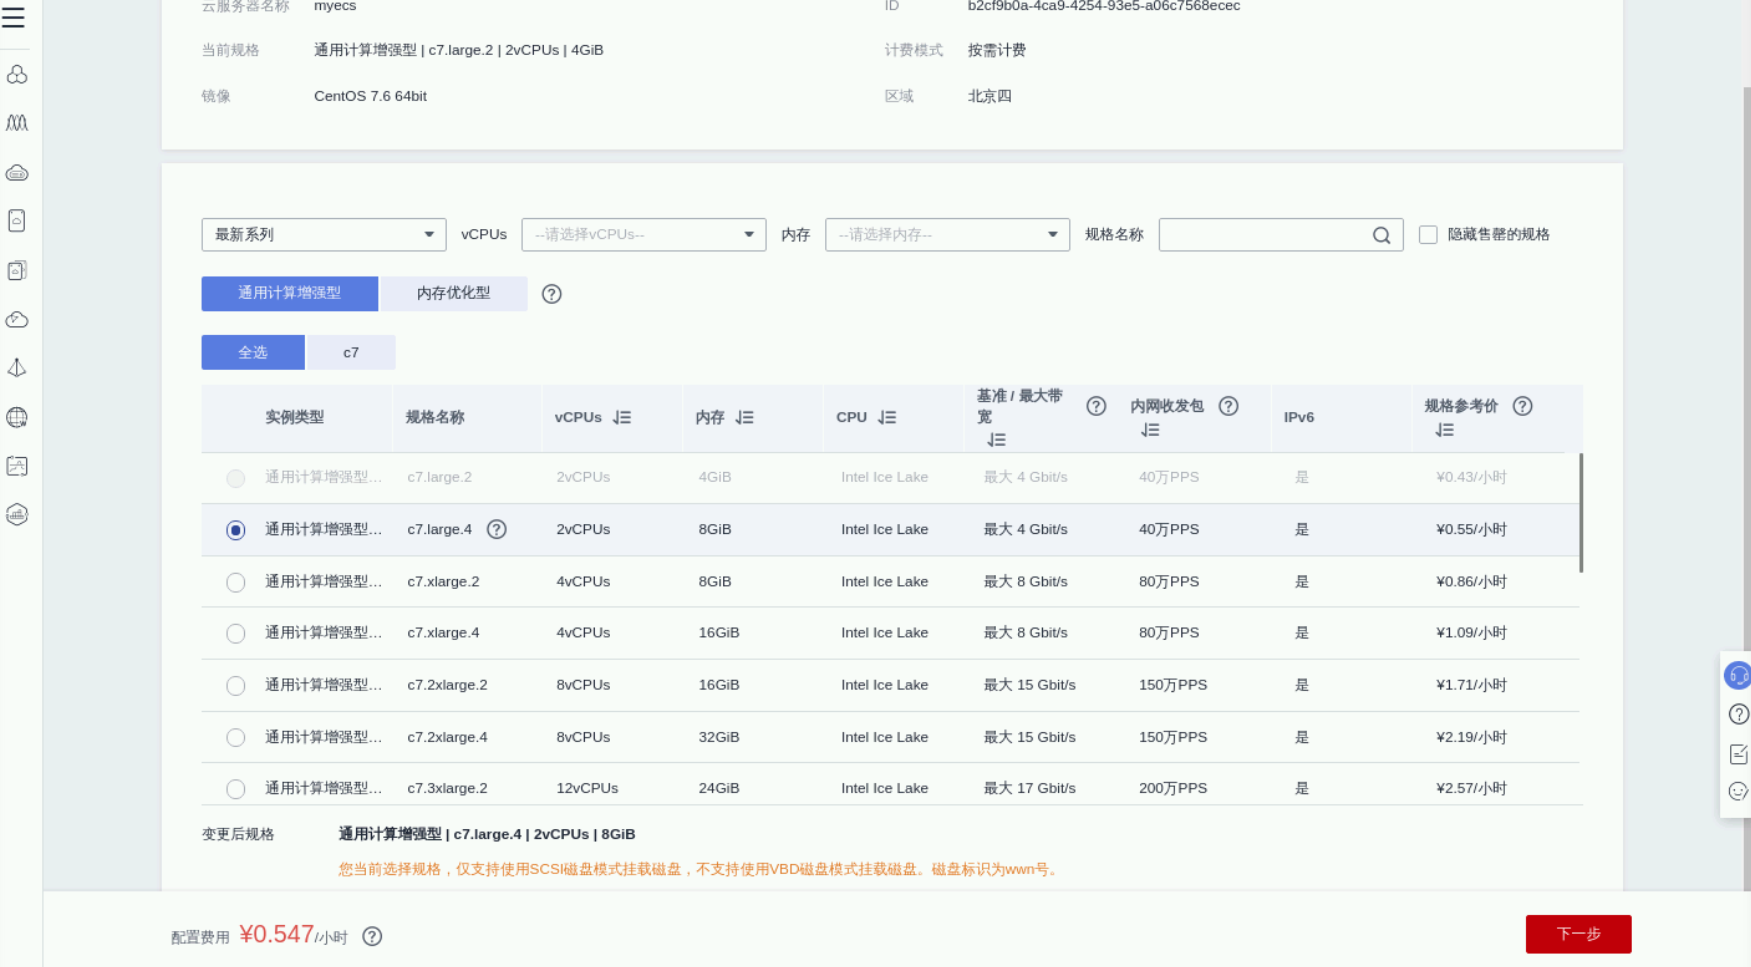Click the smiley satisfaction survey icon
Viewport: 1751px width, 967px height.
pos(1739,791)
